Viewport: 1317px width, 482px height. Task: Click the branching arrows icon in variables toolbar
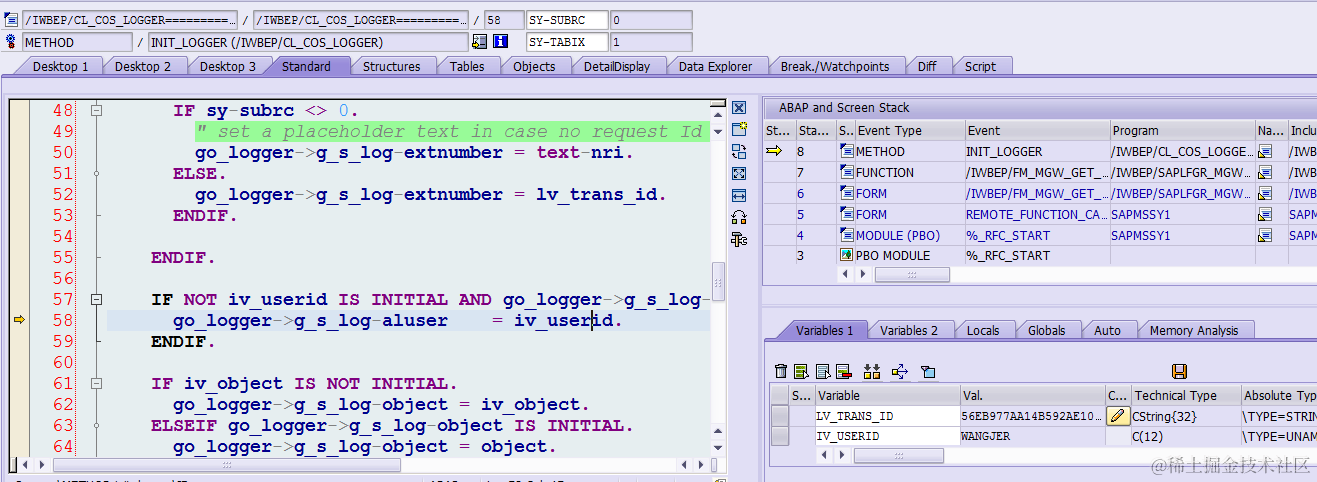tap(899, 372)
